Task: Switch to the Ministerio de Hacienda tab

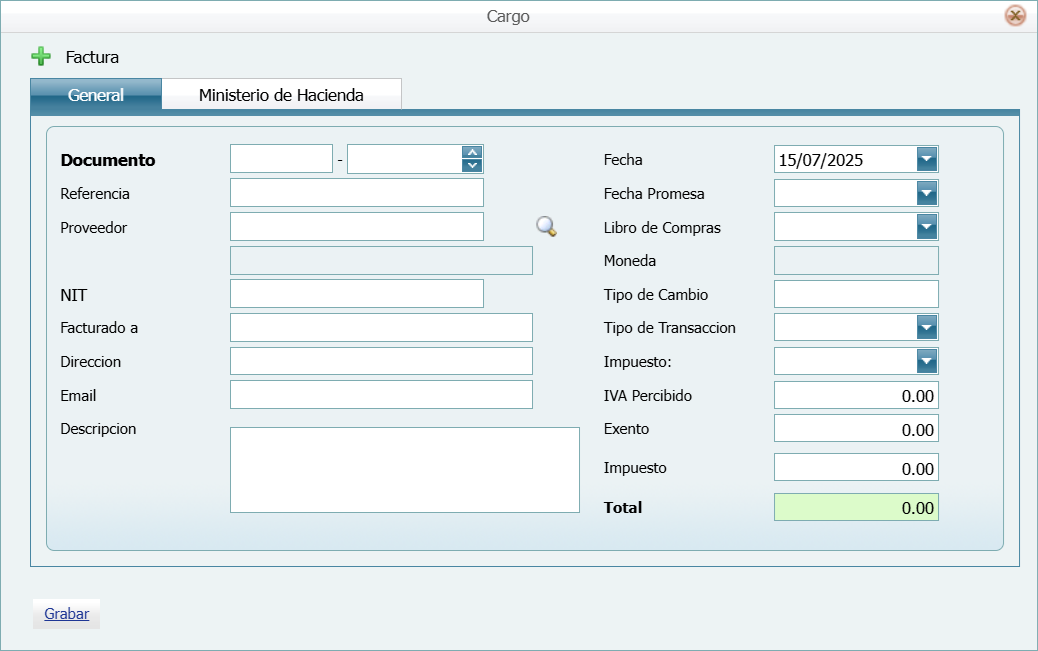Action: click(283, 93)
